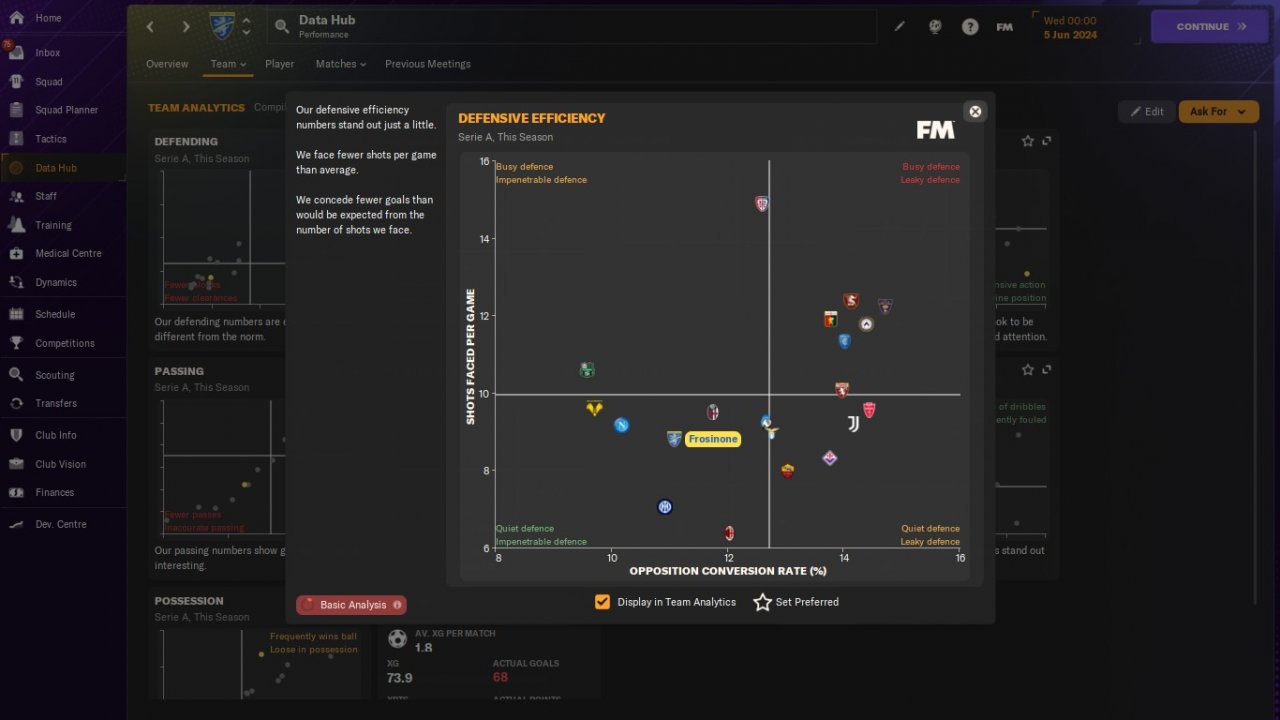Switch to the Player tab
This screenshot has width=1280, height=720.
pos(280,64)
